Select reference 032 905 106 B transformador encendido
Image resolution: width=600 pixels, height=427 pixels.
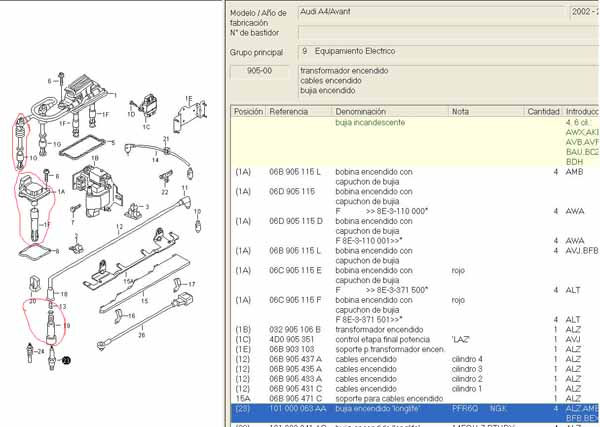415,330
